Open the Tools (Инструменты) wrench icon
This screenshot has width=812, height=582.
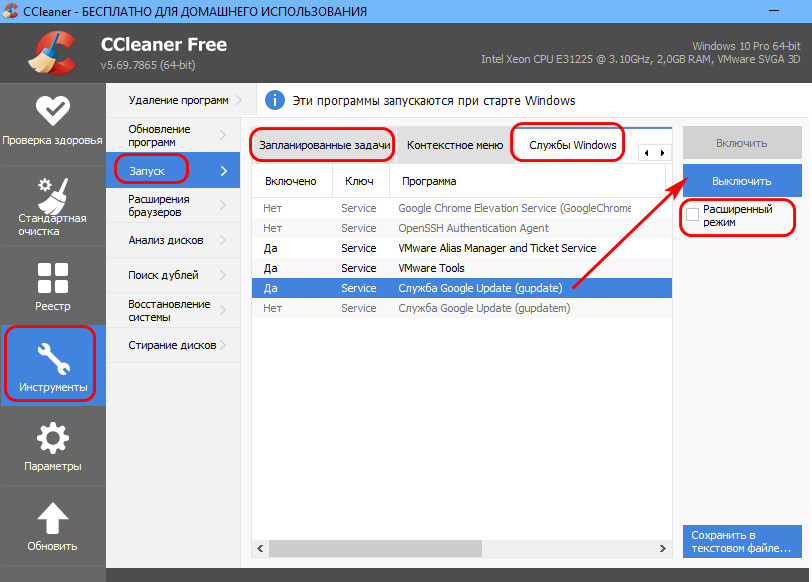(53, 358)
